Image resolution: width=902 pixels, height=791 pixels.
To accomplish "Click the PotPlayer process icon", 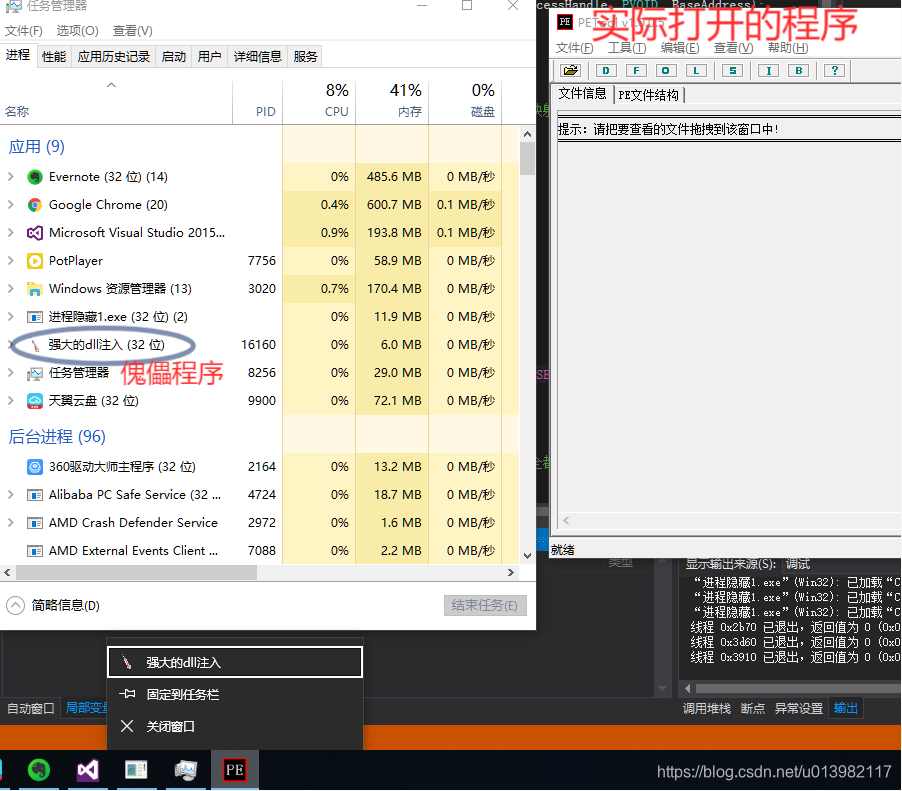I will click(35, 261).
